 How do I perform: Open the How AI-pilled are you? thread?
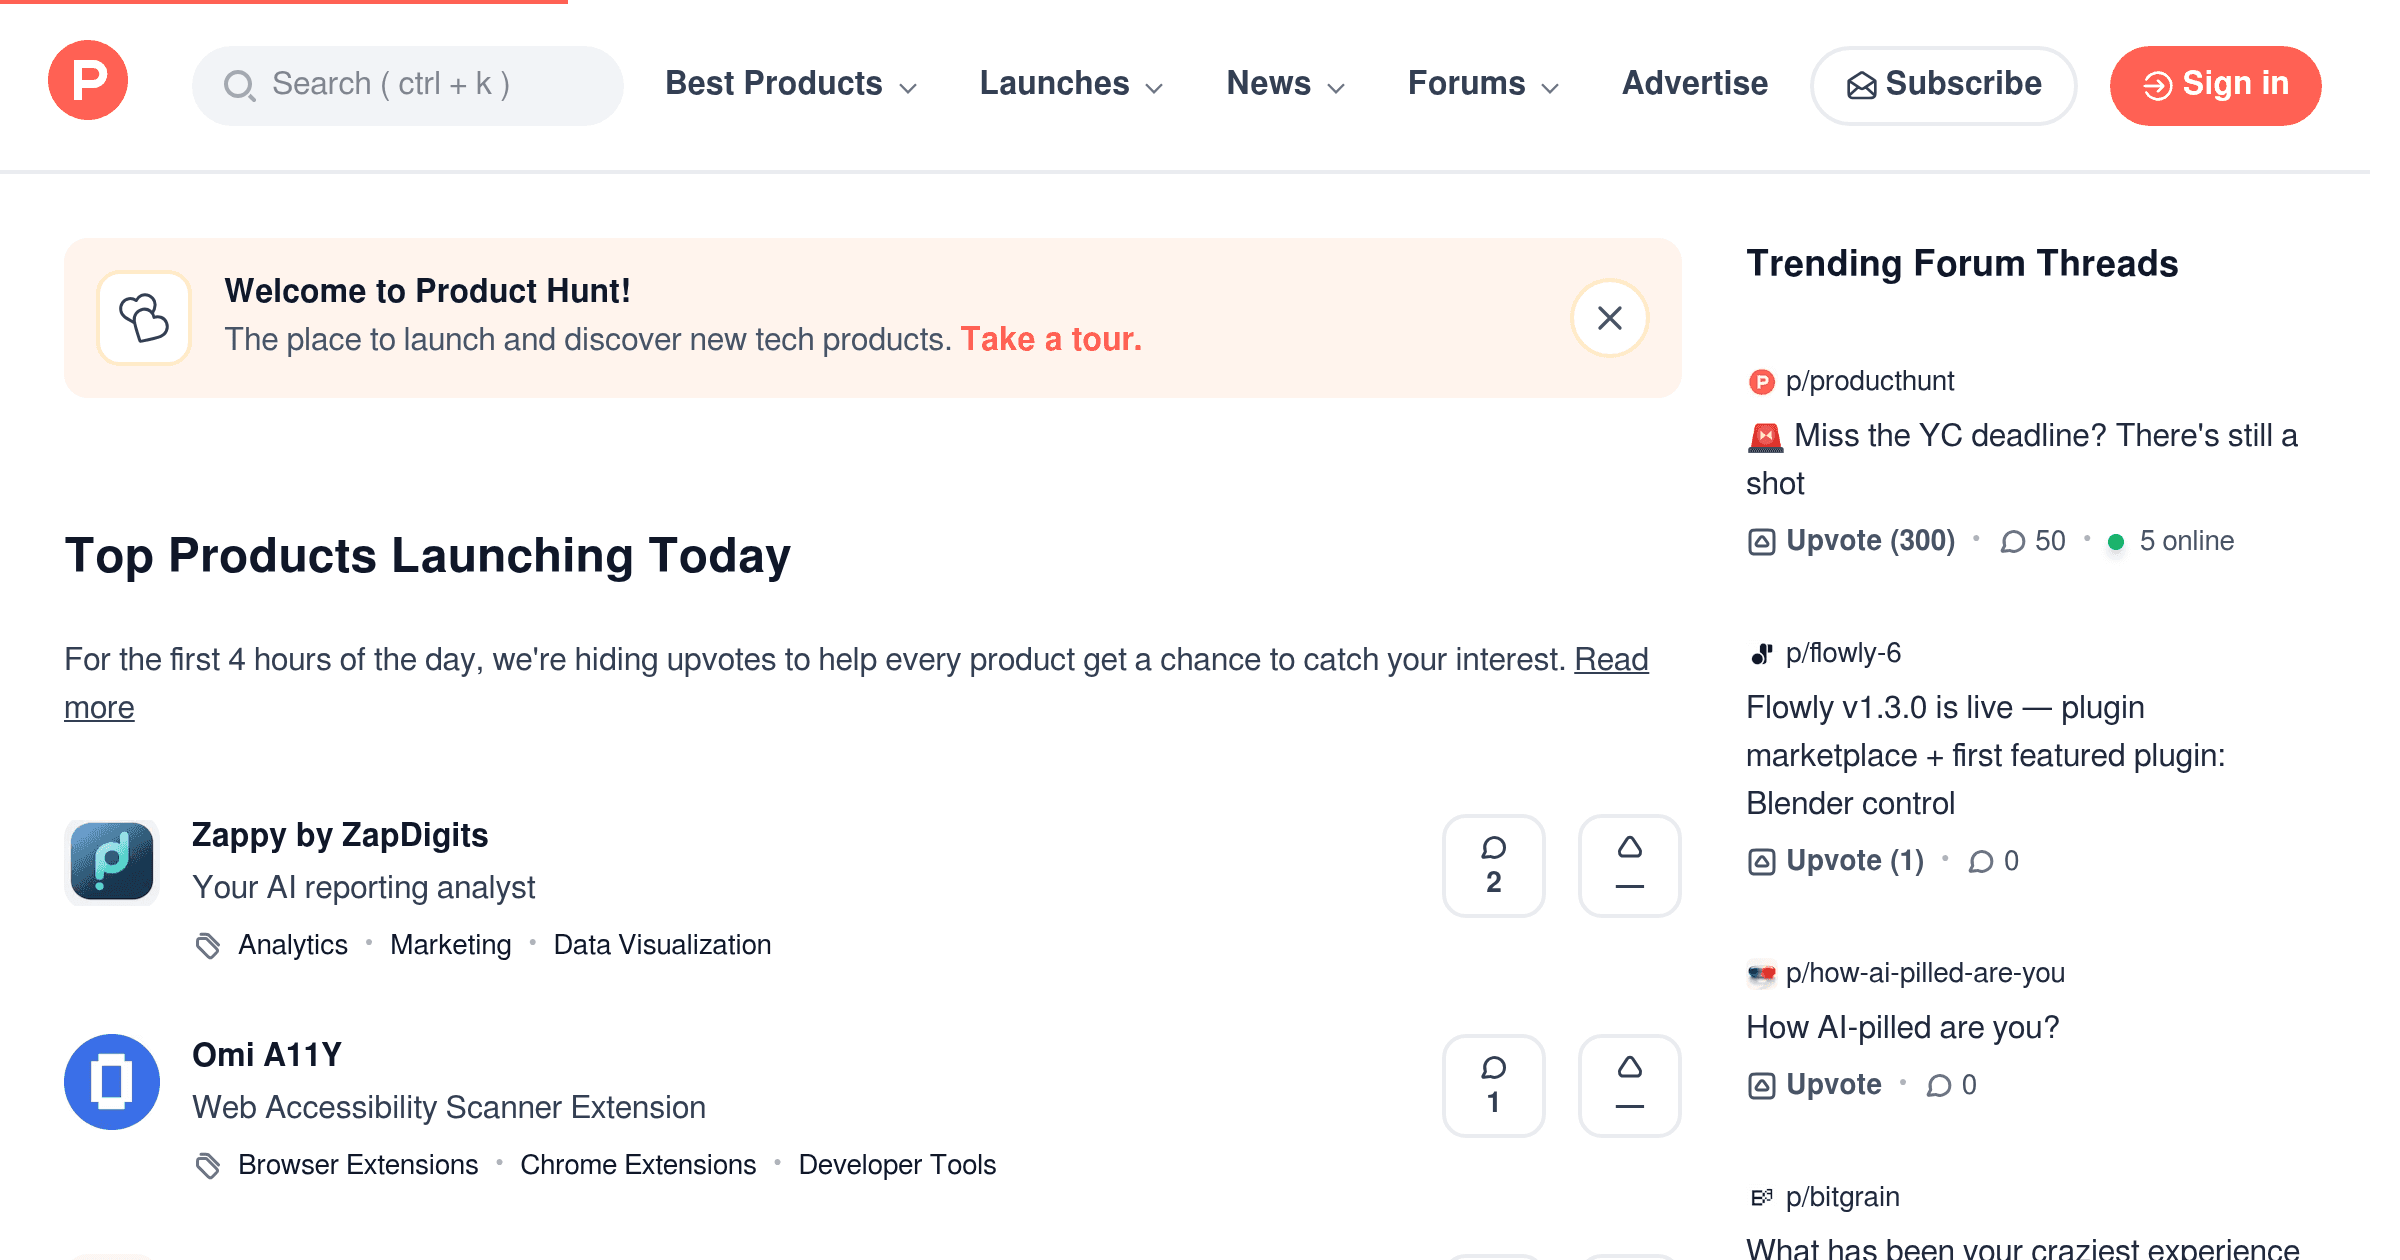[1903, 1028]
